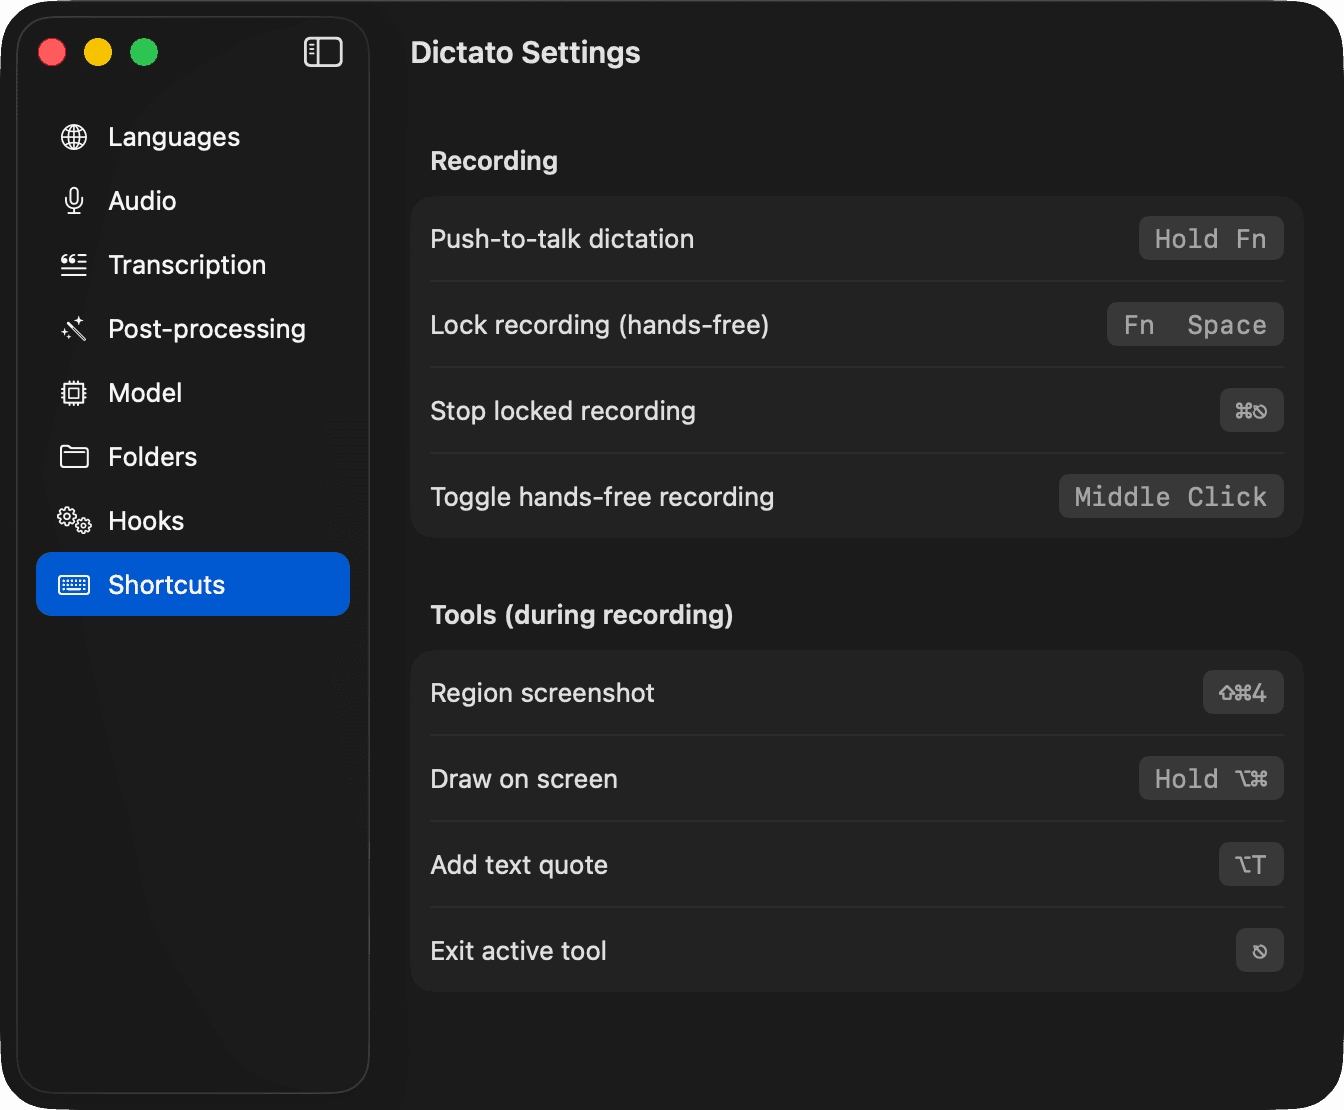The height and width of the screenshot is (1110, 1344).
Task: Switch to the Transcription section
Action: tap(187, 264)
